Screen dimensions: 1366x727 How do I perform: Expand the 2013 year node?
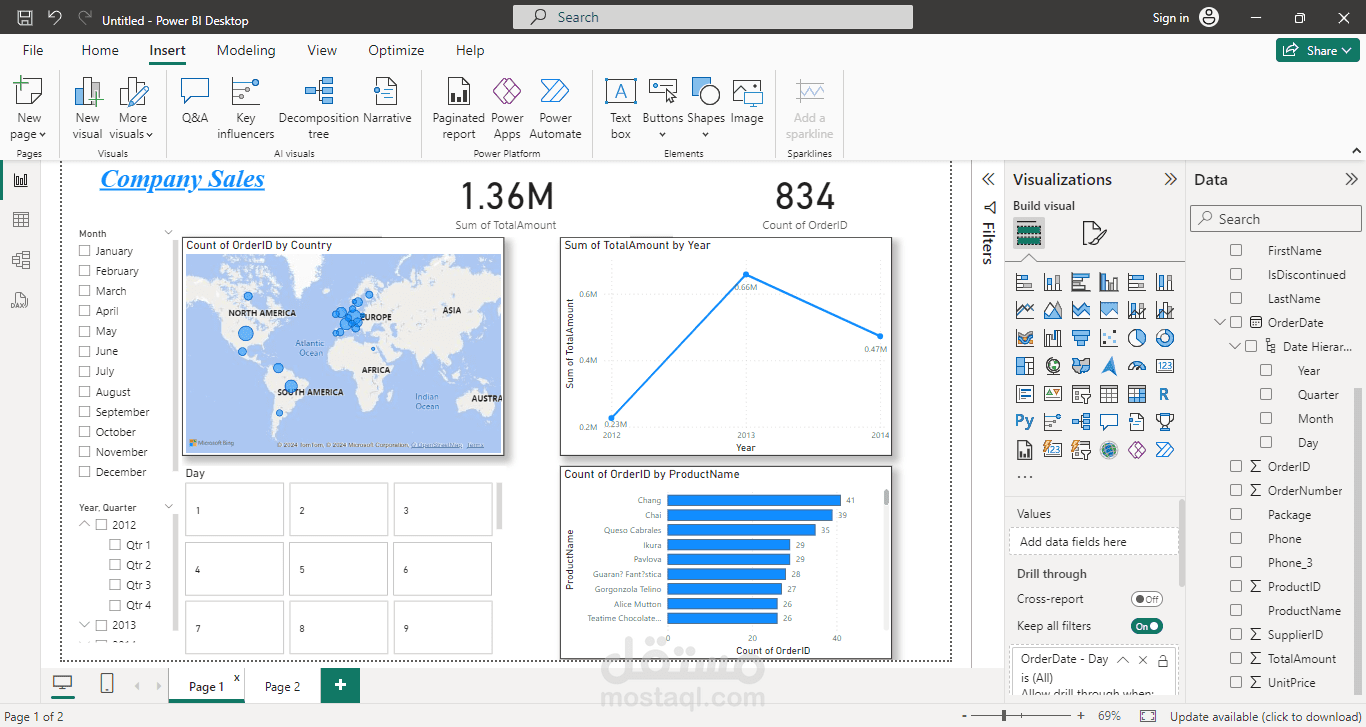click(85, 625)
